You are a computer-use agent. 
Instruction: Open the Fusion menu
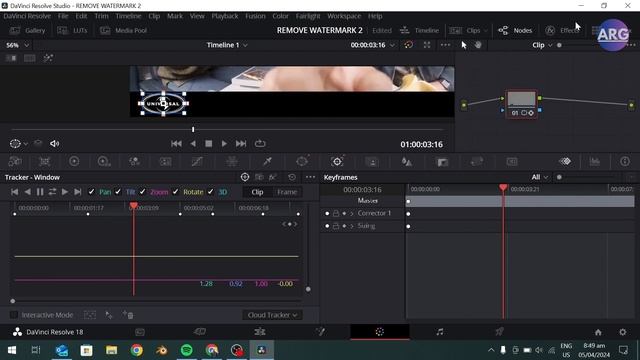255,16
